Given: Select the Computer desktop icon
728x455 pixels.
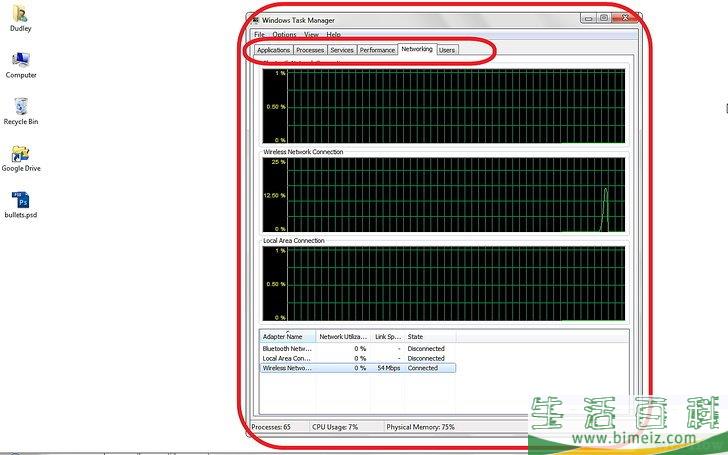Looking at the screenshot, I should point(21,65).
